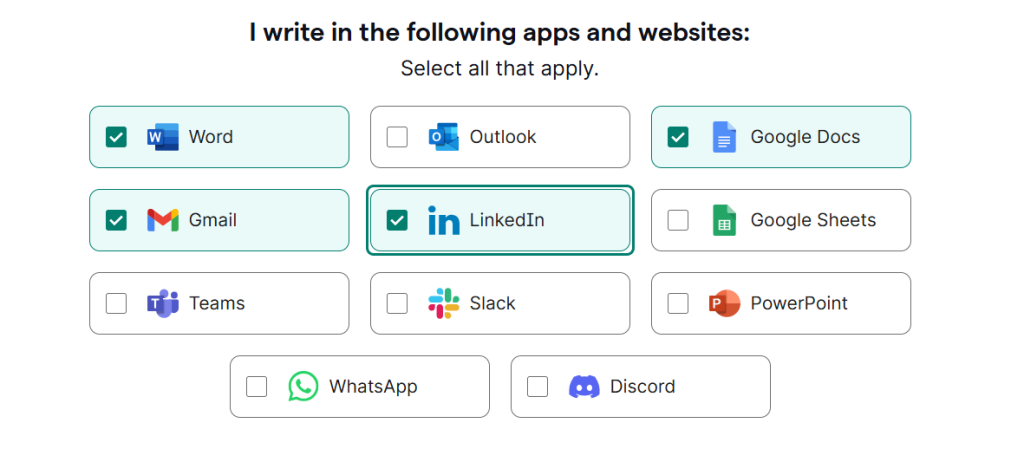
Task: Select the Slack option label
Action: click(492, 303)
